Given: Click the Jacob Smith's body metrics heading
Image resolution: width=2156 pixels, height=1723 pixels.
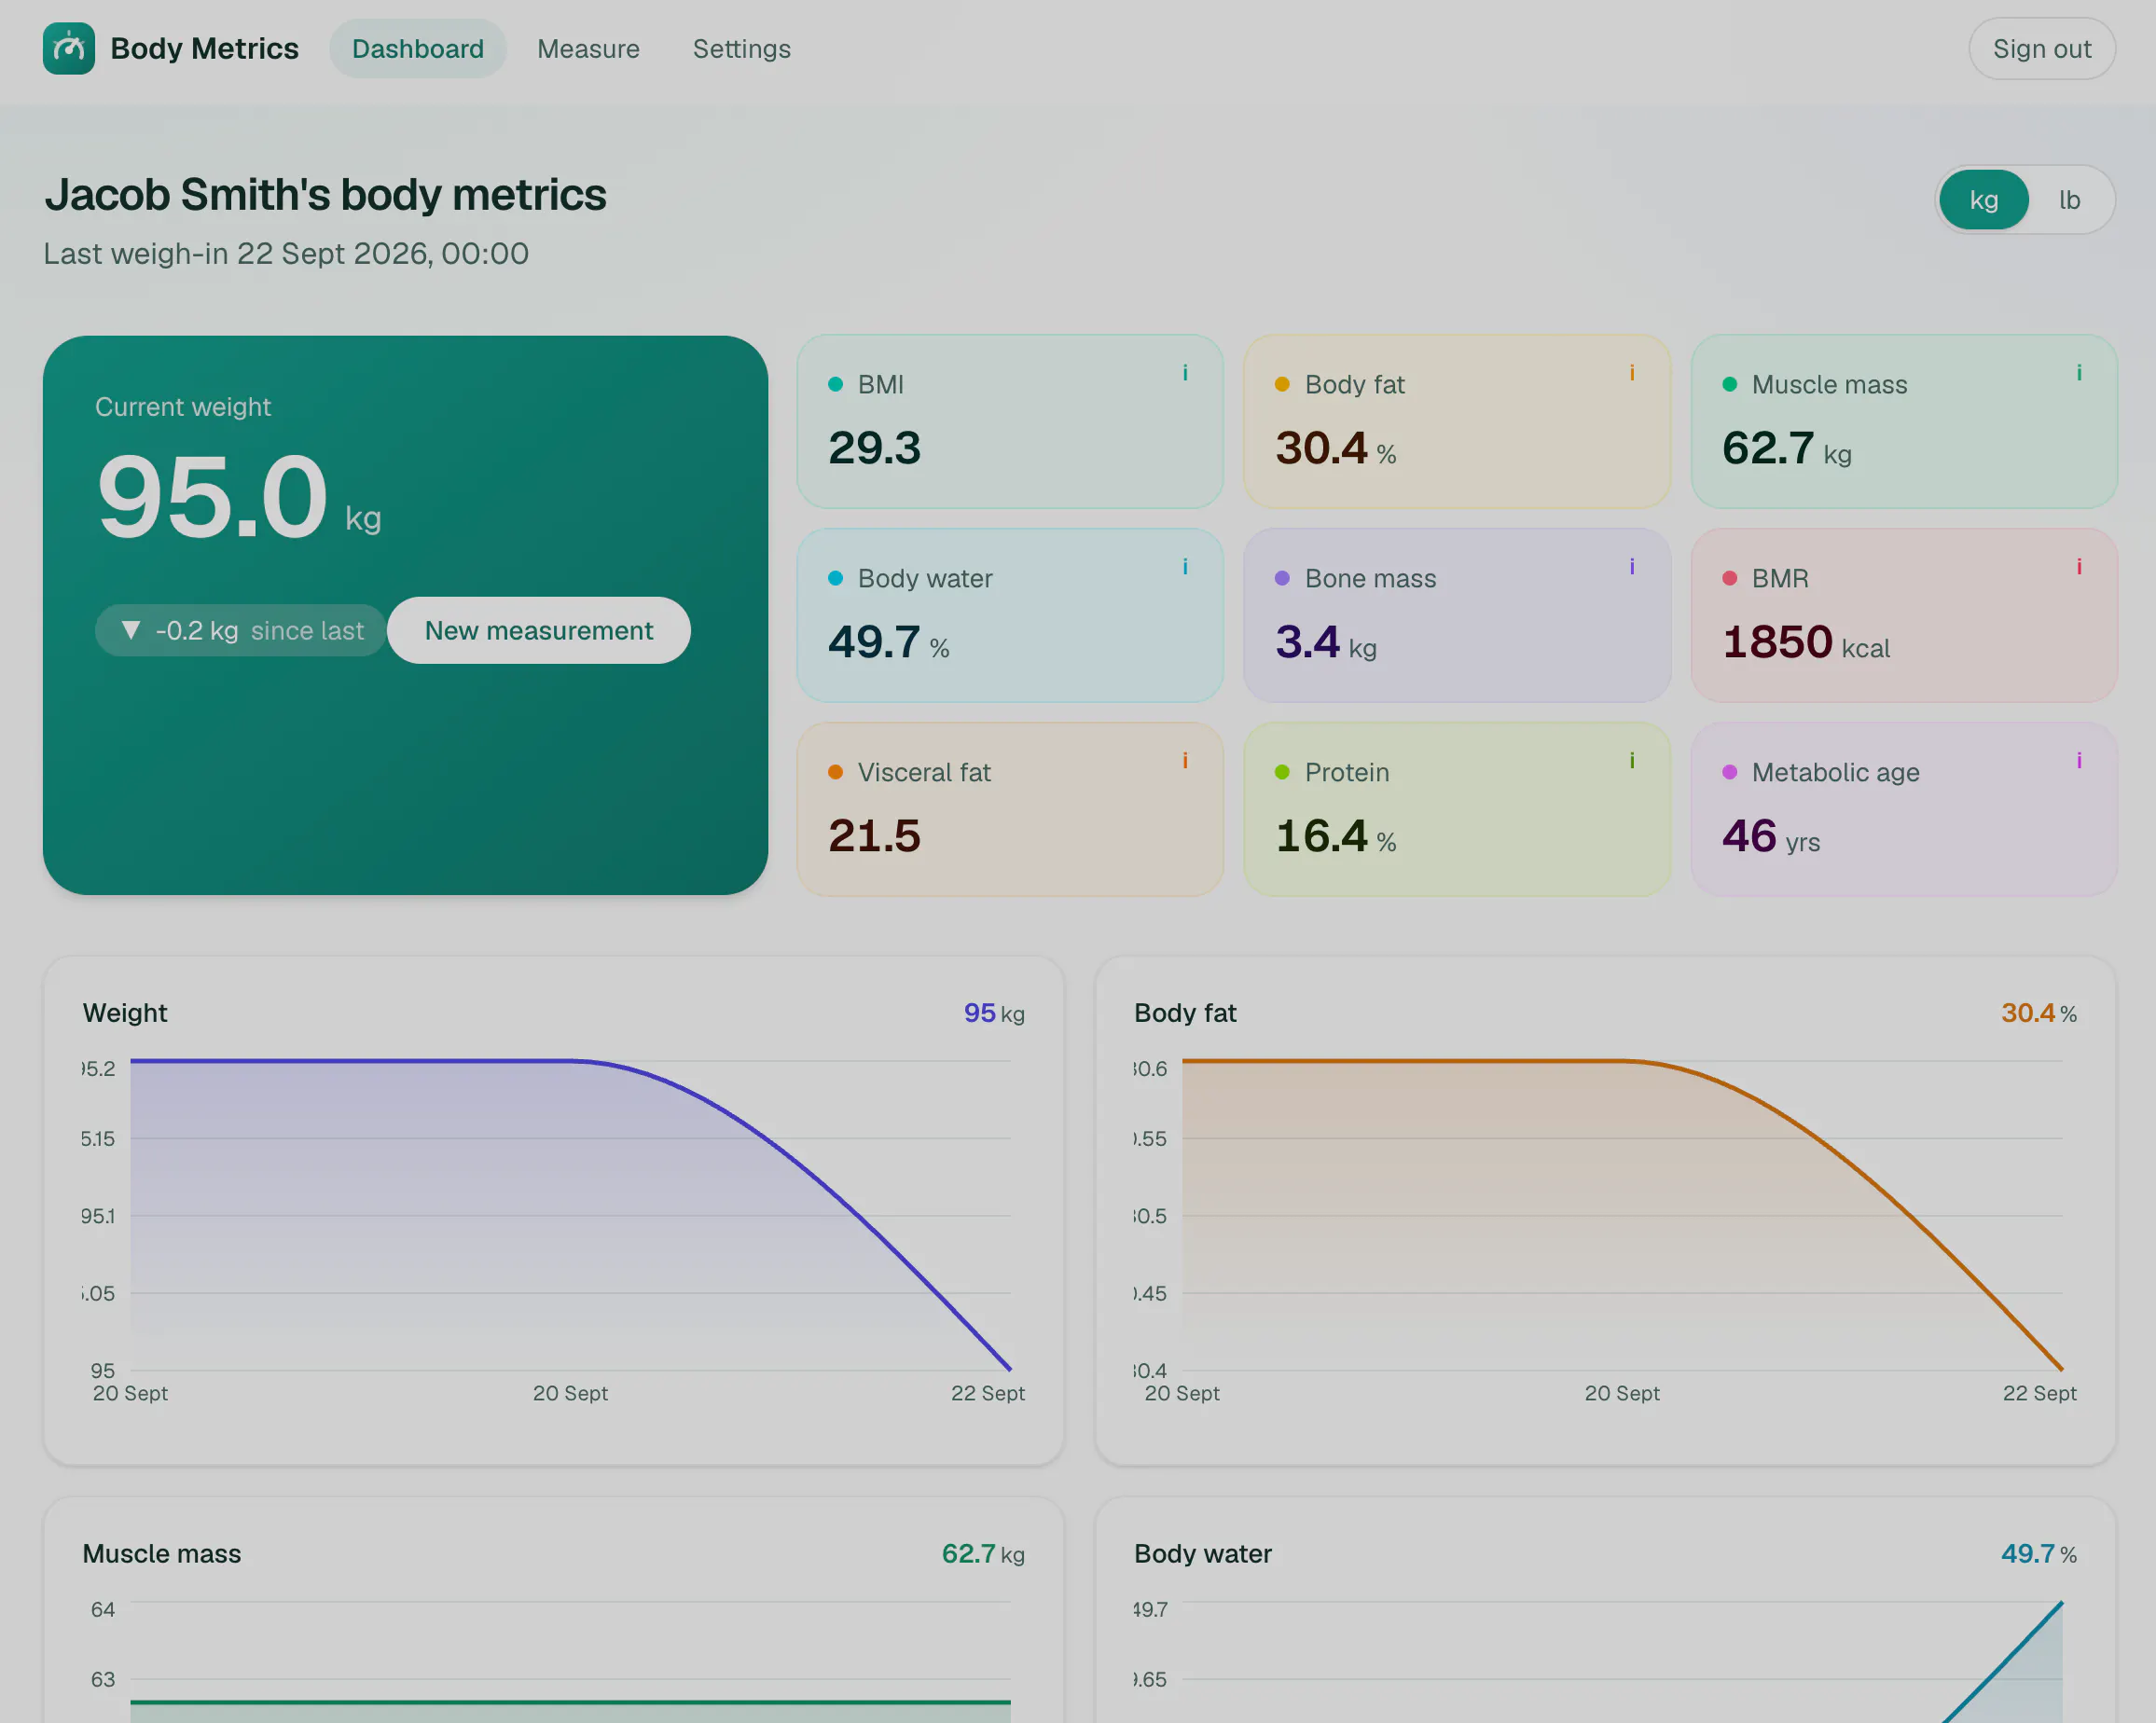Looking at the screenshot, I should click(x=325, y=194).
